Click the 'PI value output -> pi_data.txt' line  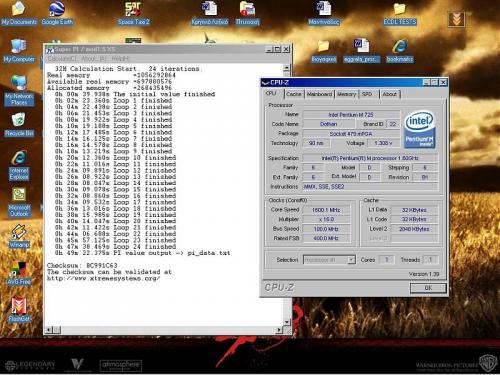(142, 253)
